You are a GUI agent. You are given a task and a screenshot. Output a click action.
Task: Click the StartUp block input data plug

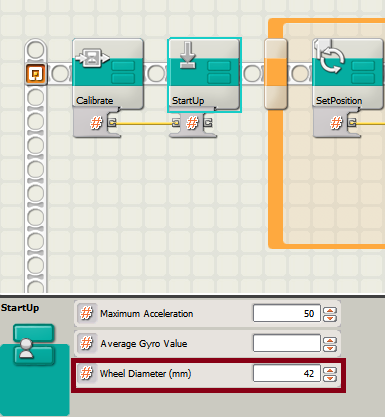(176, 123)
